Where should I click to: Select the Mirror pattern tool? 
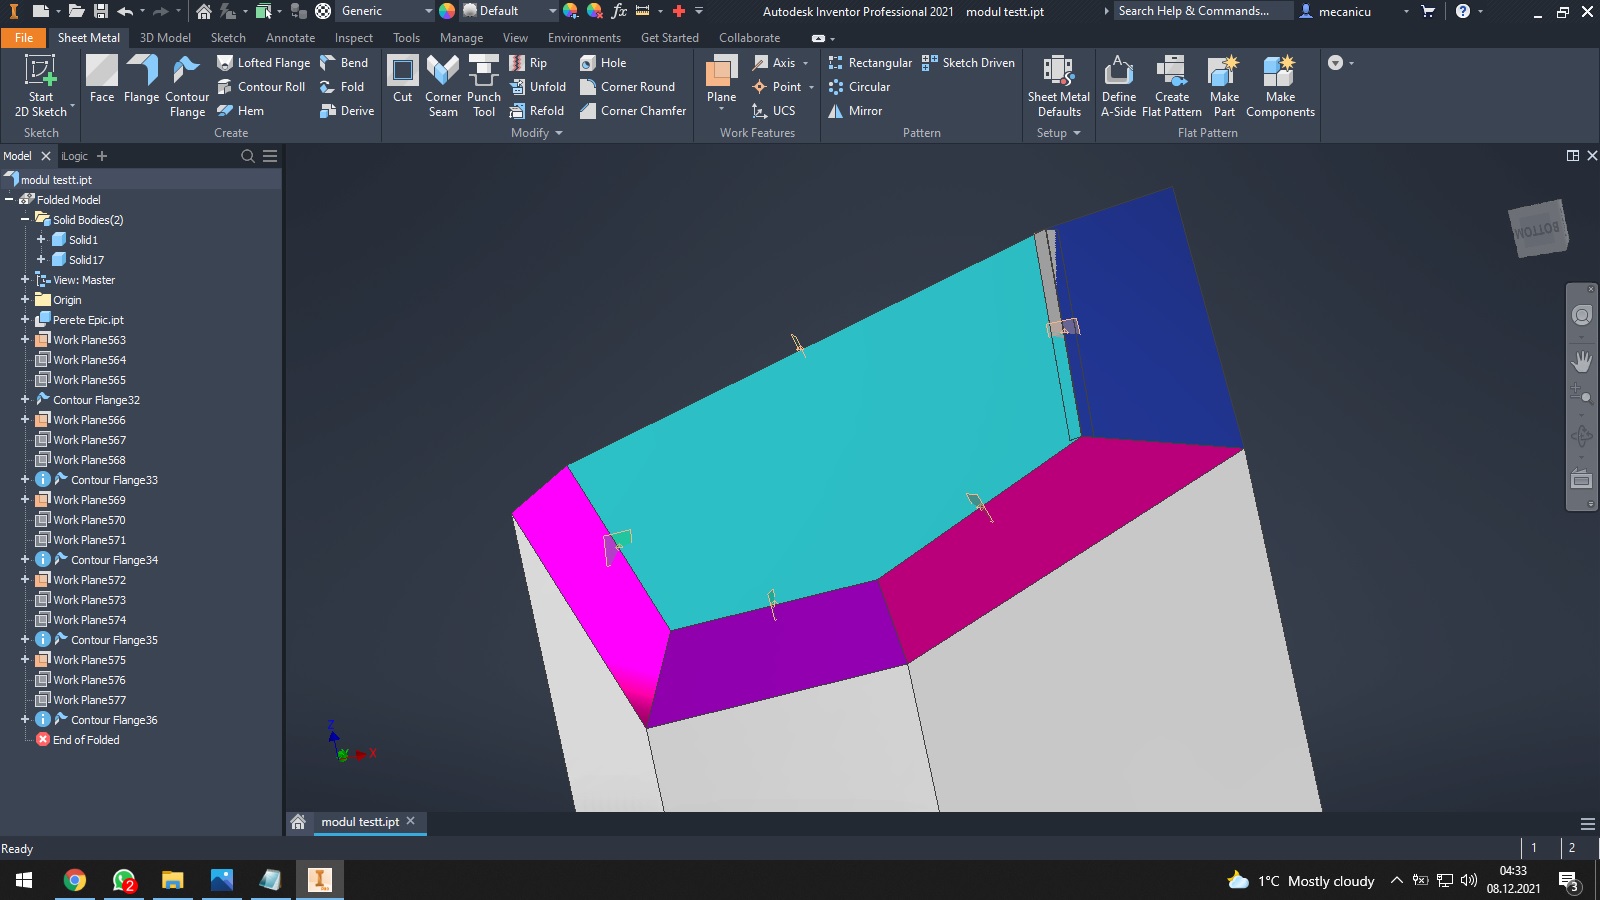[x=856, y=111]
